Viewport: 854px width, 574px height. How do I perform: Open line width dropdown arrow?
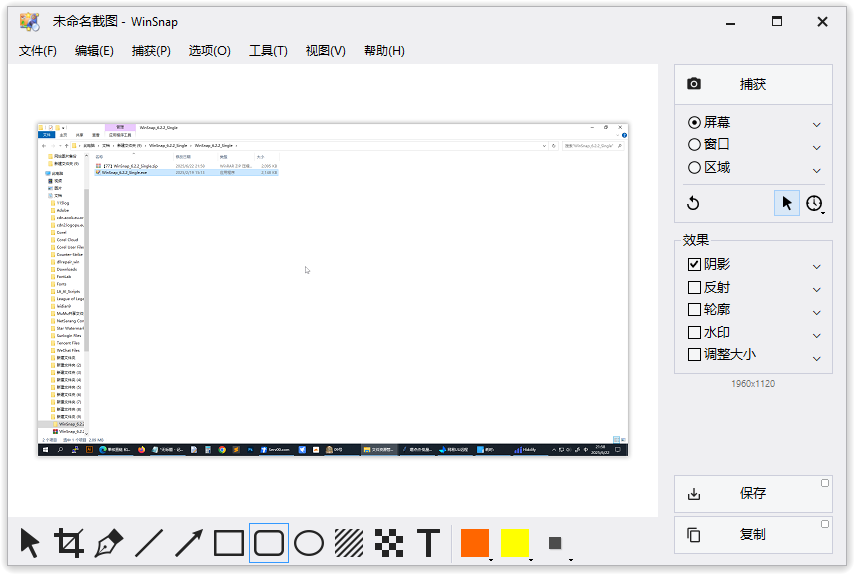click(x=570, y=559)
